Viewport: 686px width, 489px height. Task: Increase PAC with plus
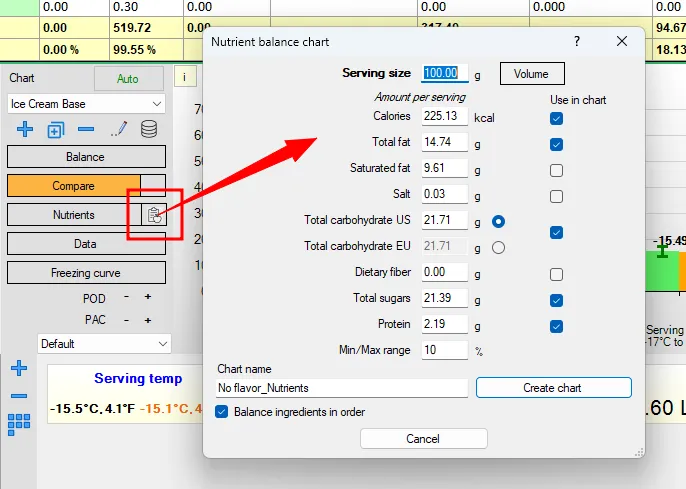tap(148, 321)
